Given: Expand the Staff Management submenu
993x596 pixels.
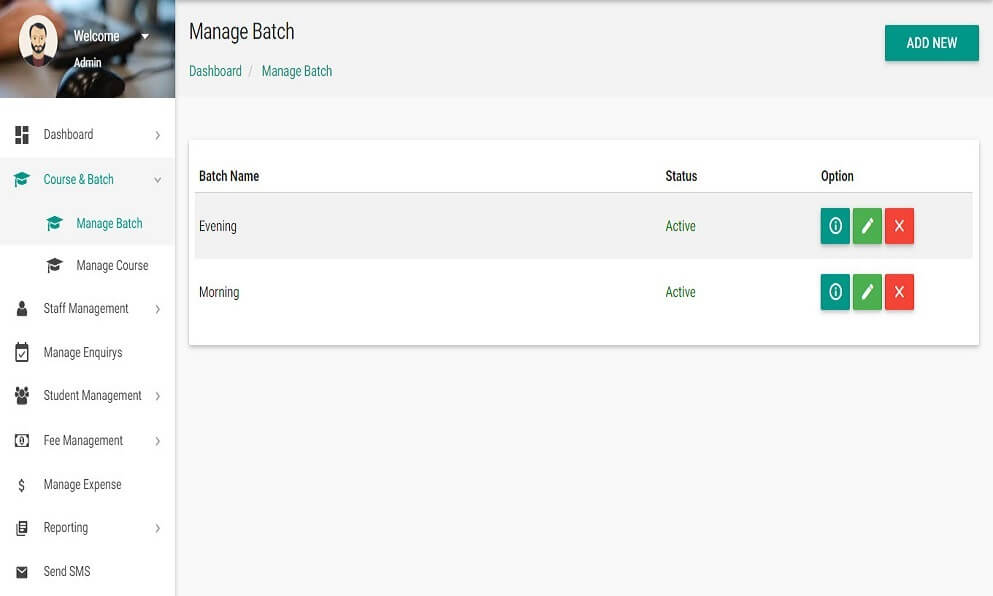Looking at the screenshot, I should [x=157, y=309].
